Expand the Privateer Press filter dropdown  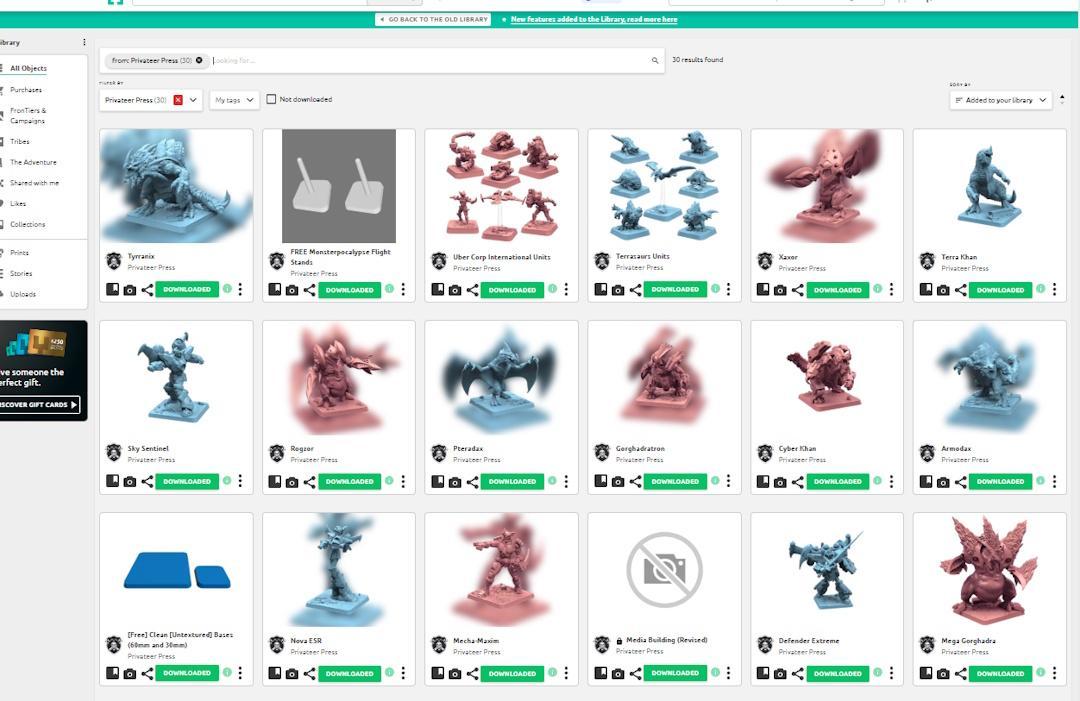pyautogui.click(x=193, y=100)
